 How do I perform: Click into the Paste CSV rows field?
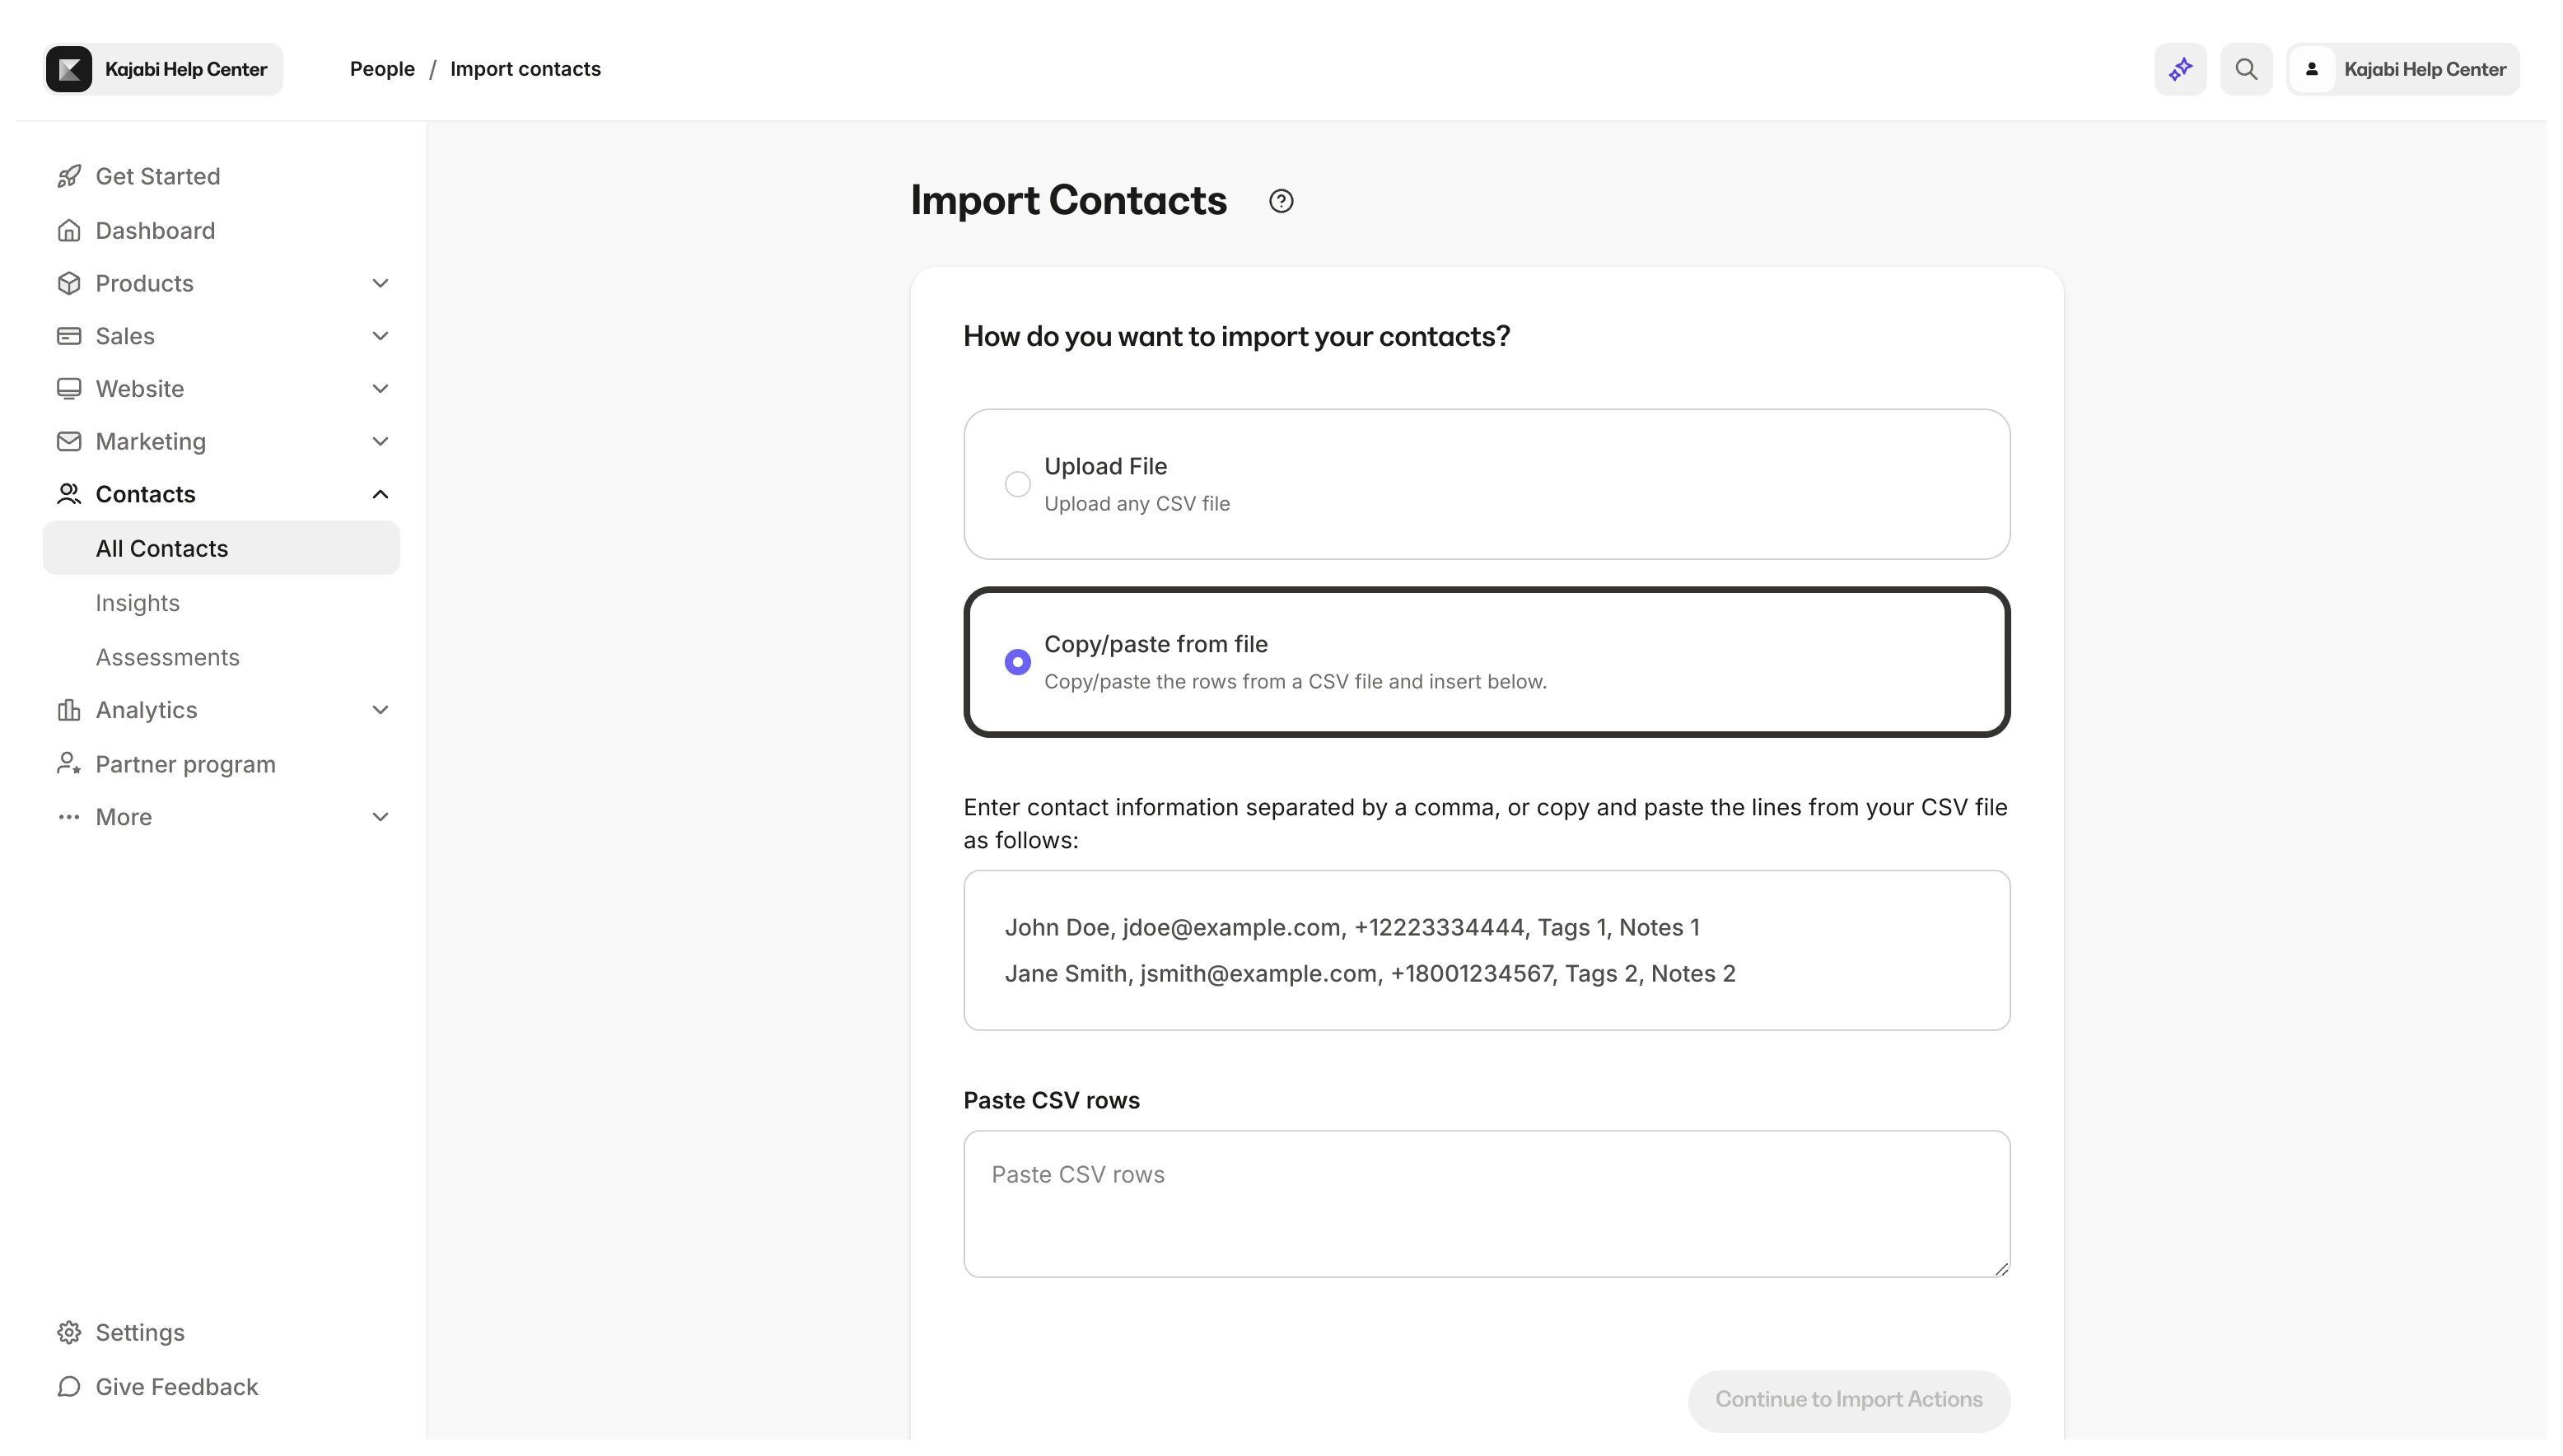click(1486, 1203)
